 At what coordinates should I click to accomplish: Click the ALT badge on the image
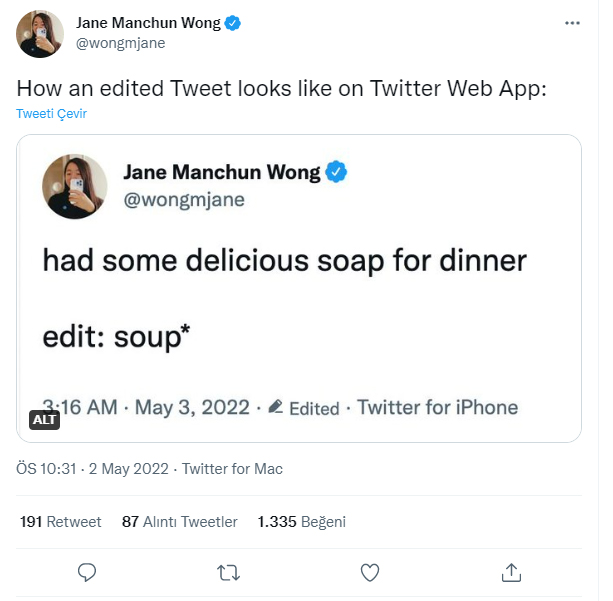(x=44, y=420)
